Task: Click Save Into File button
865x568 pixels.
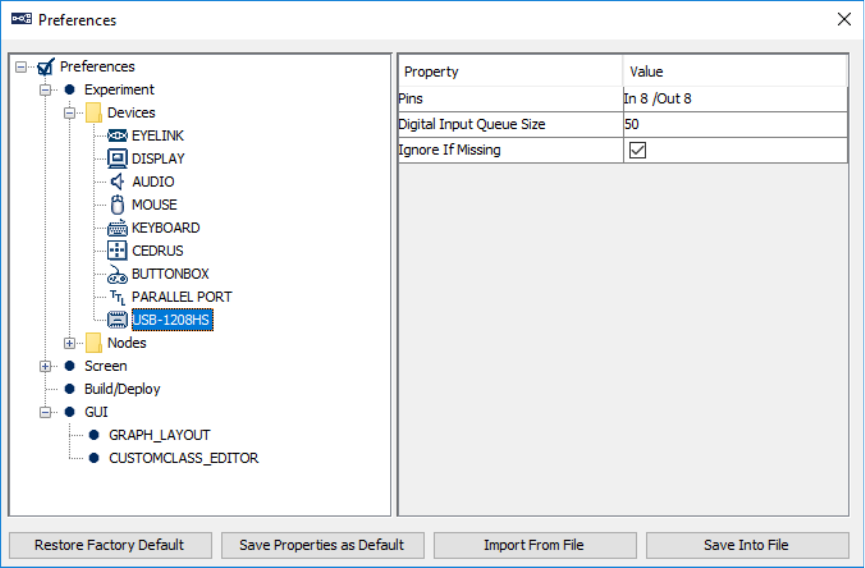Action: click(747, 545)
